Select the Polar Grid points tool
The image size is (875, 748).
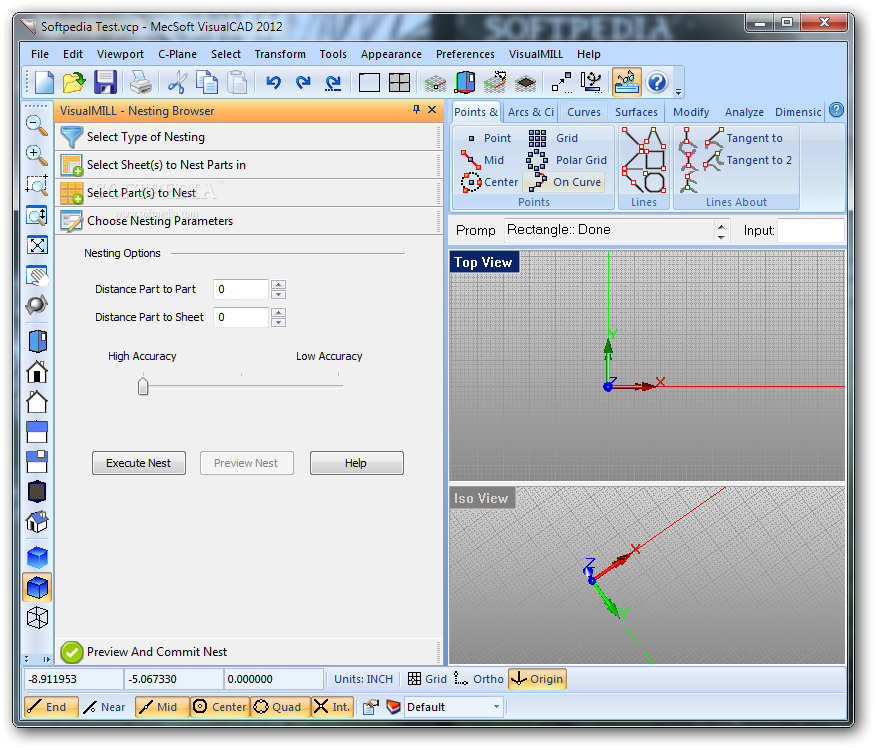pyautogui.click(x=566, y=160)
